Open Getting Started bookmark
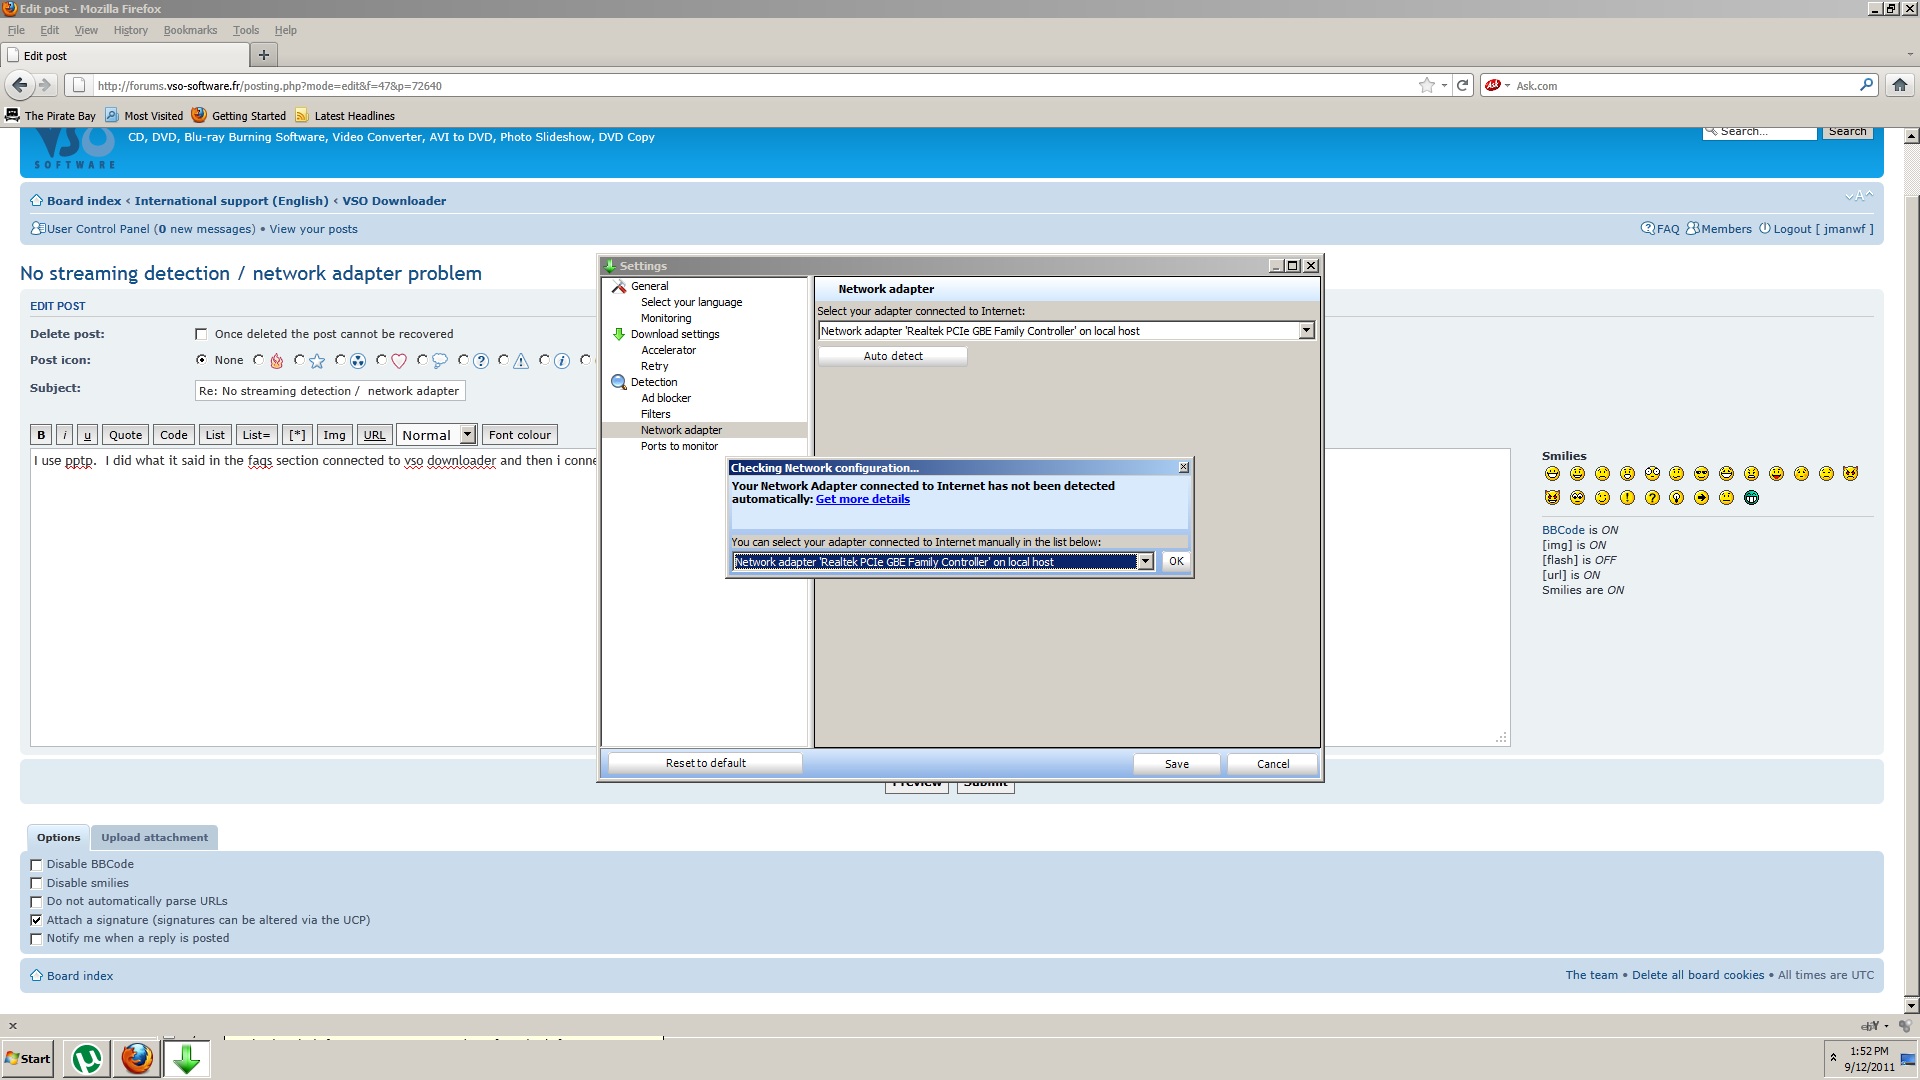The height and width of the screenshot is (1080, 1920). click(239, 115)
